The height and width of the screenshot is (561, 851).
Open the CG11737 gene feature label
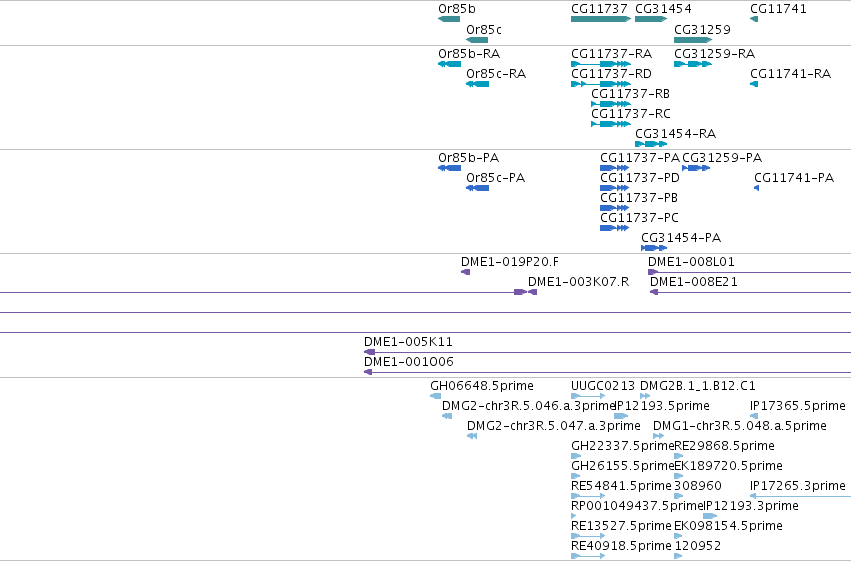pyautogui.click(x=599, y=9)
